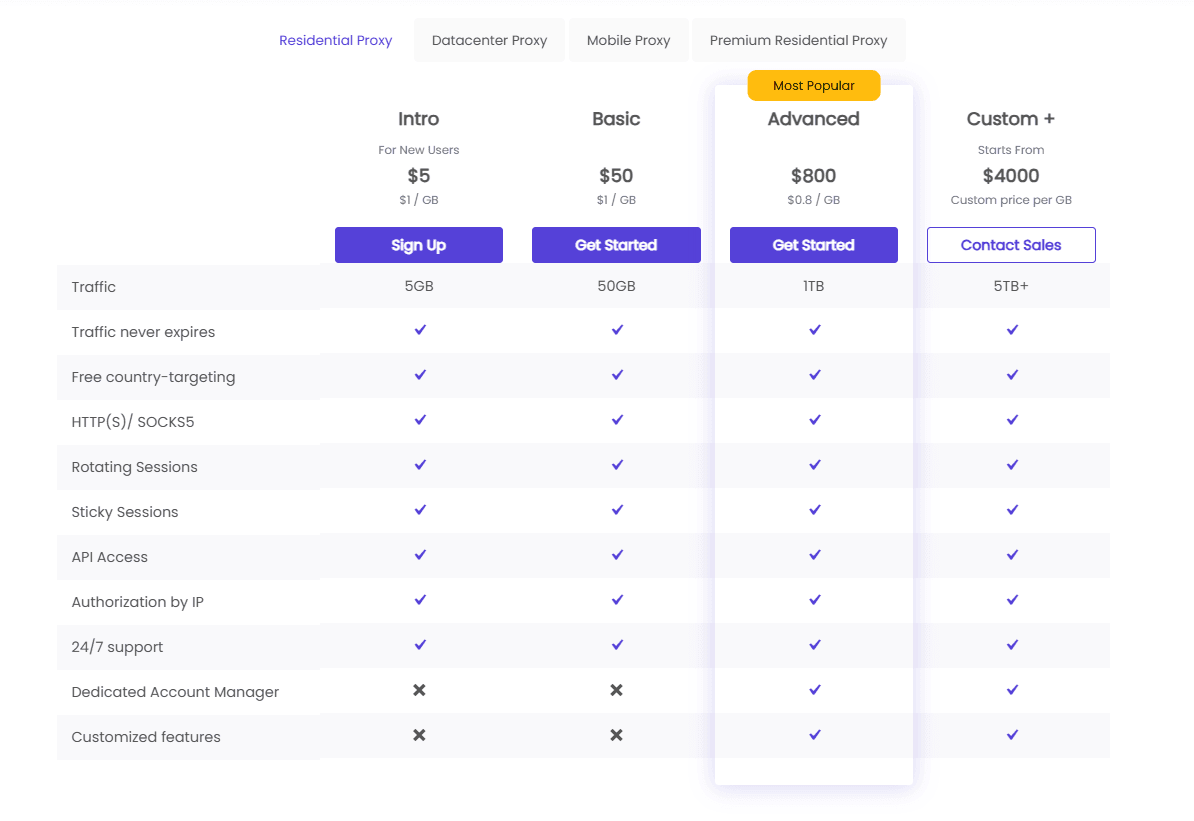Screen dimensions: 1194x821
Task: Click the Sign Up button for Intro plan
Action: [x=419, y=245]
